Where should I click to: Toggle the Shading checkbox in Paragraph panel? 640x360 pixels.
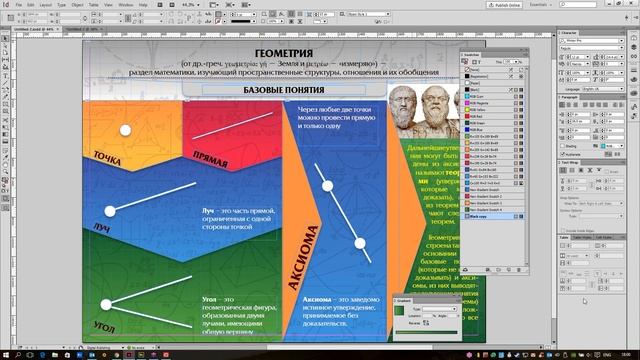[x=563, y=146]
